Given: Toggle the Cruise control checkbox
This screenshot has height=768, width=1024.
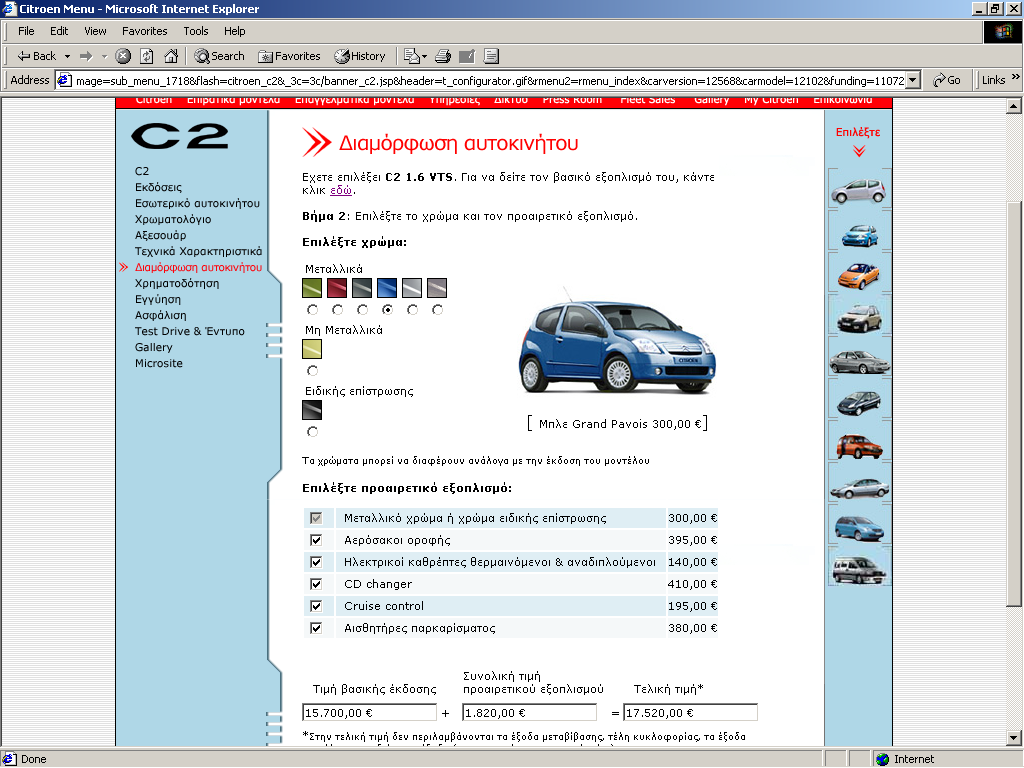Looking at the screenshot, I should [x=316, y=606].
